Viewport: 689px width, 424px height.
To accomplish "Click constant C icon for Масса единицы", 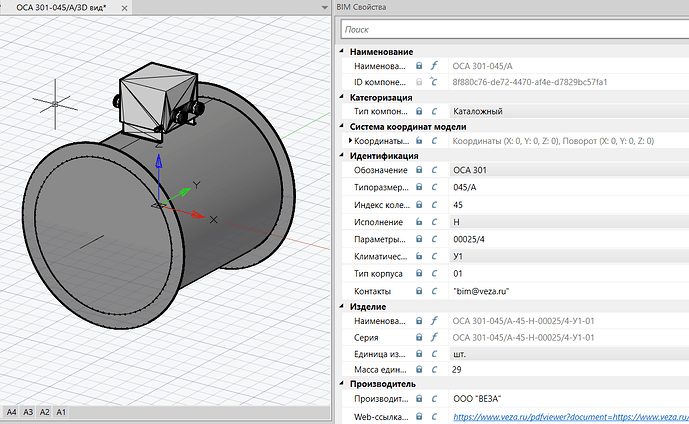I will pos(434,370).
